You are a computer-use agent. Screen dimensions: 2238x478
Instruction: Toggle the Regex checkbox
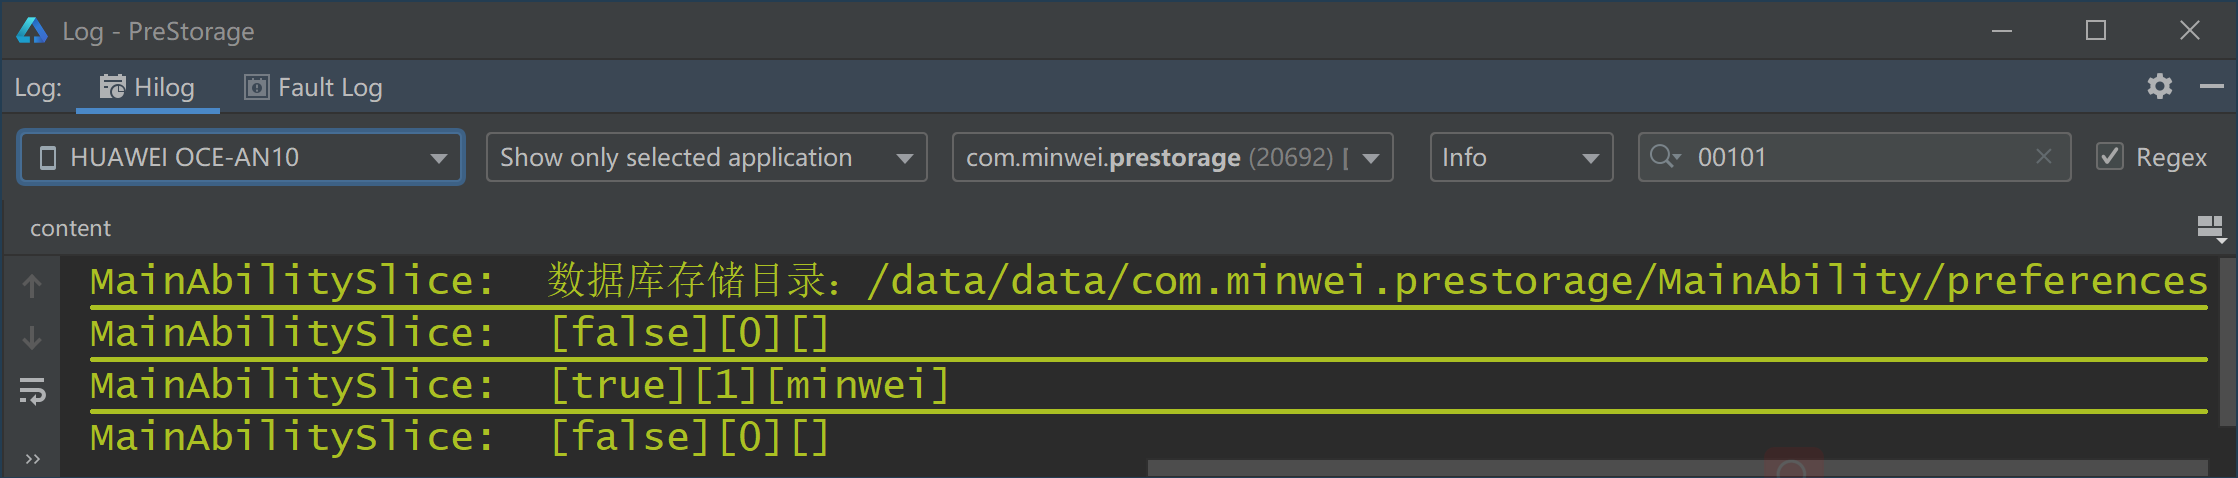coord(2110,157)
